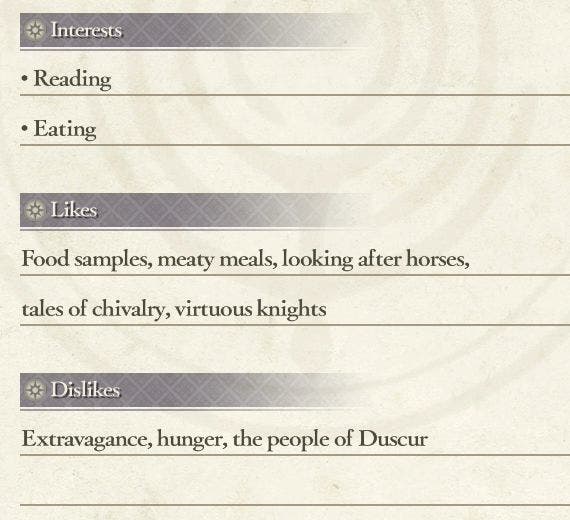Click the bullet before Reading
The height and width of the screenshot is (520, 570).
24,78
